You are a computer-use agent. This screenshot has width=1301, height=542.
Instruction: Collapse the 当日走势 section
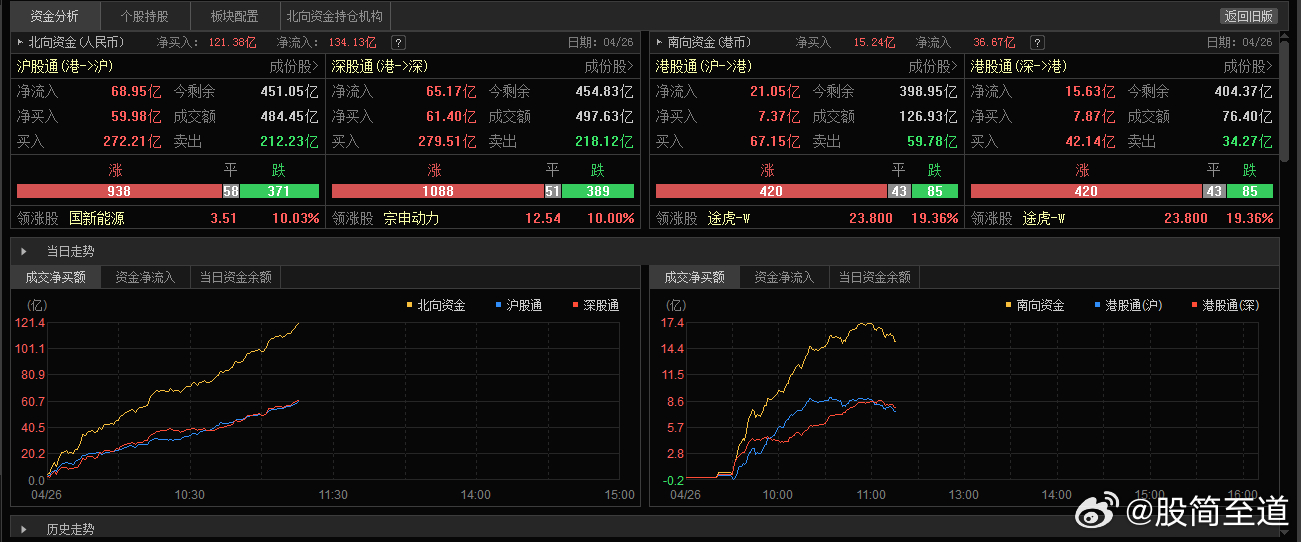(23, 251)
